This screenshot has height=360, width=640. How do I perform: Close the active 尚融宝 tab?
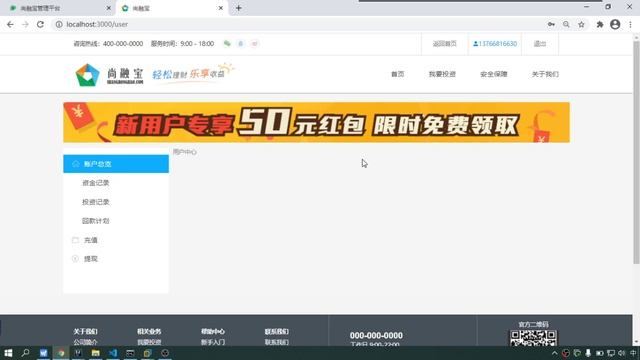(x=221, y=8)
